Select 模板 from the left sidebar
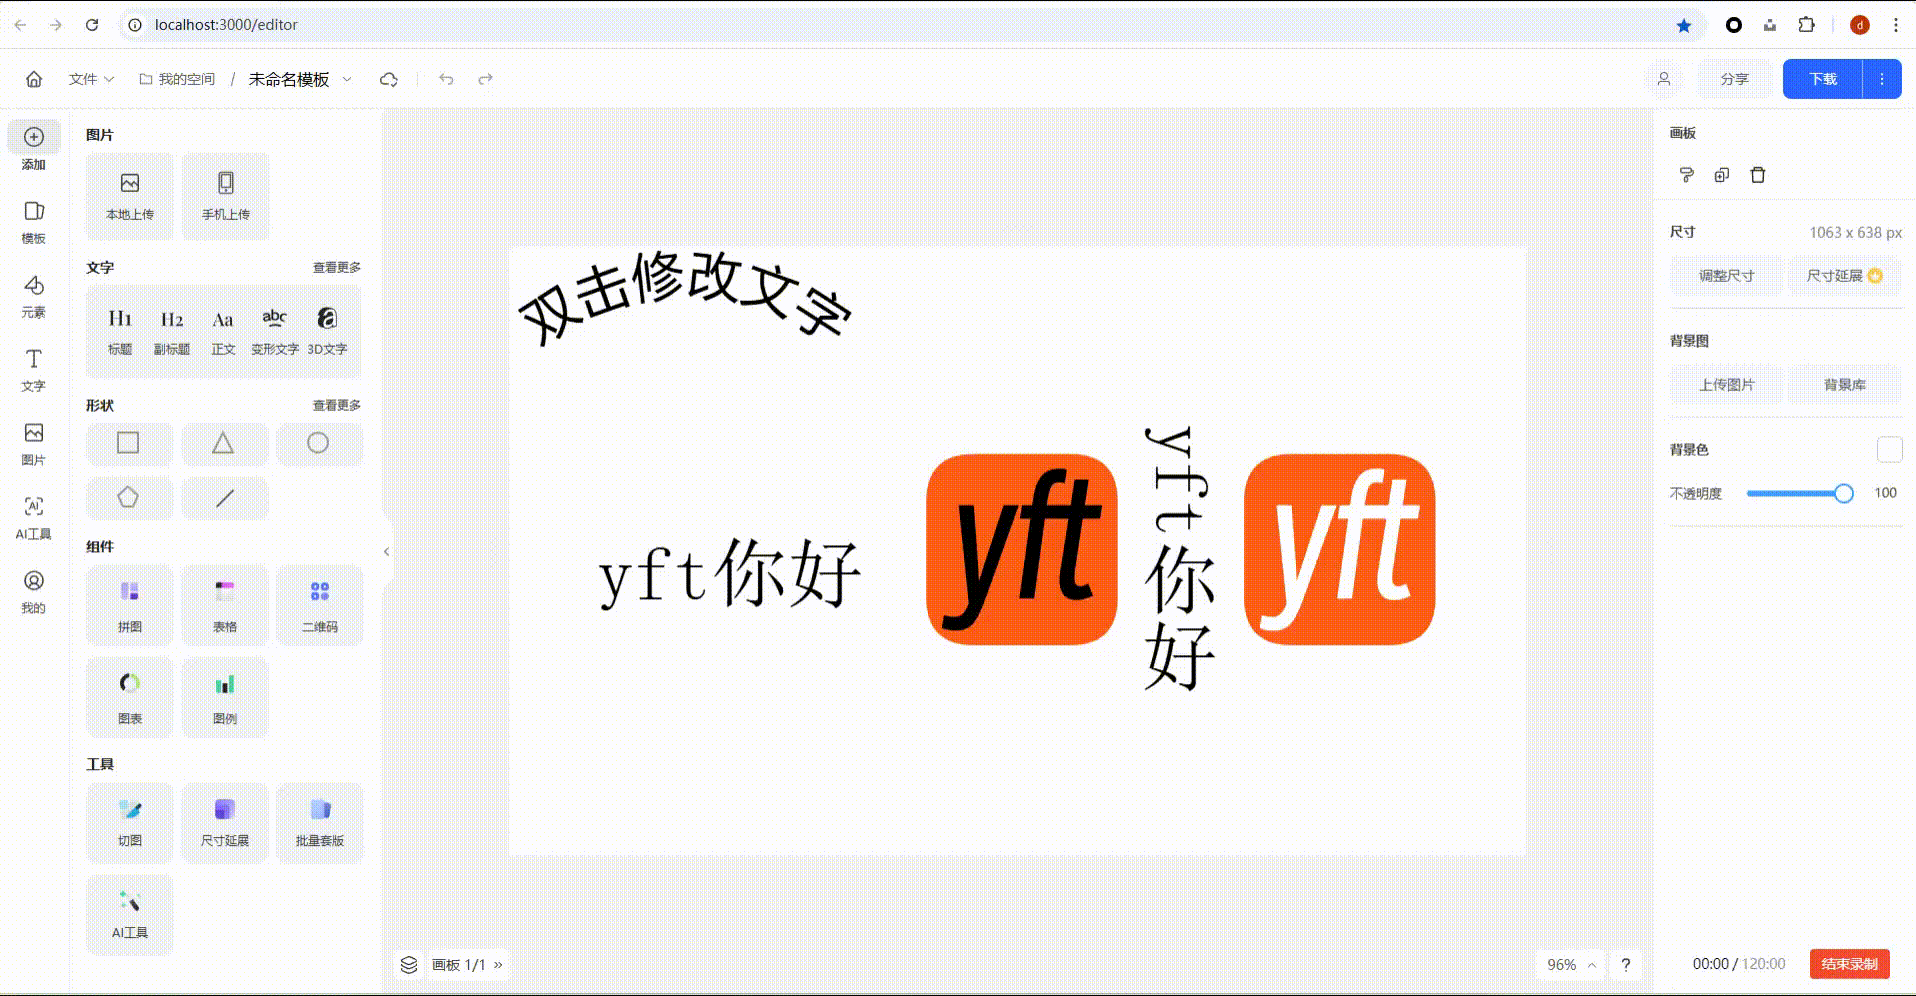Screen dimensions: 1916x996 pyautogui.click(x=34, y=220)
